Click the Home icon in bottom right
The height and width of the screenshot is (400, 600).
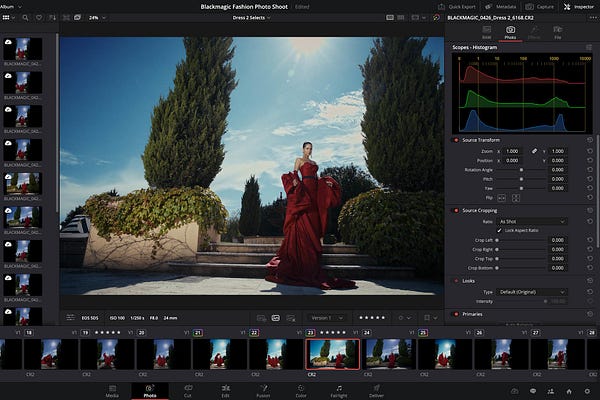click(x=568, y=390)
